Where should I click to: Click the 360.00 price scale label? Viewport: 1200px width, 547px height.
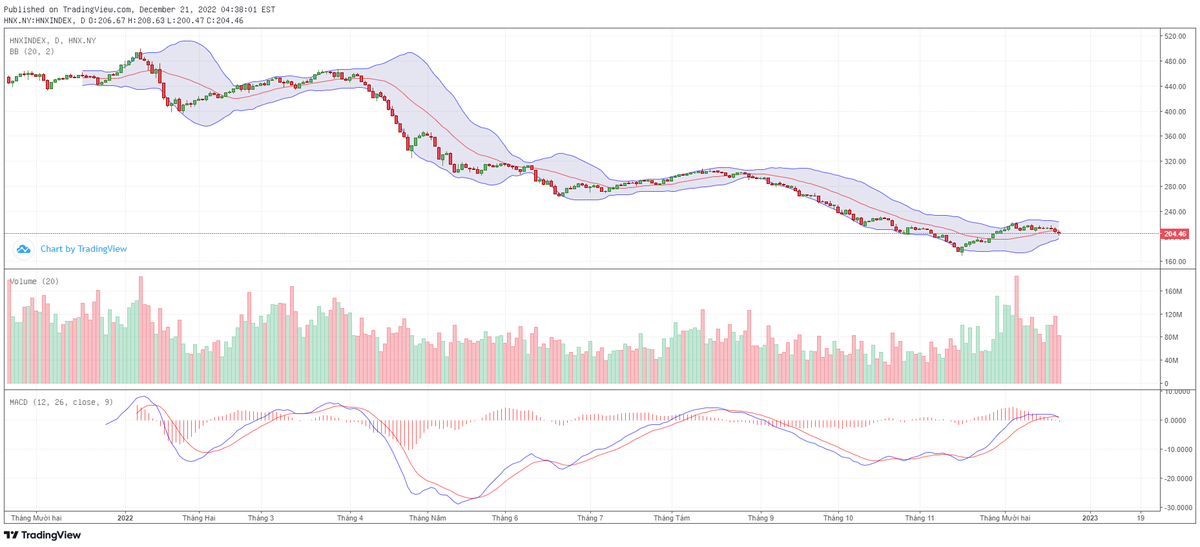click(x=1174, y=162)
